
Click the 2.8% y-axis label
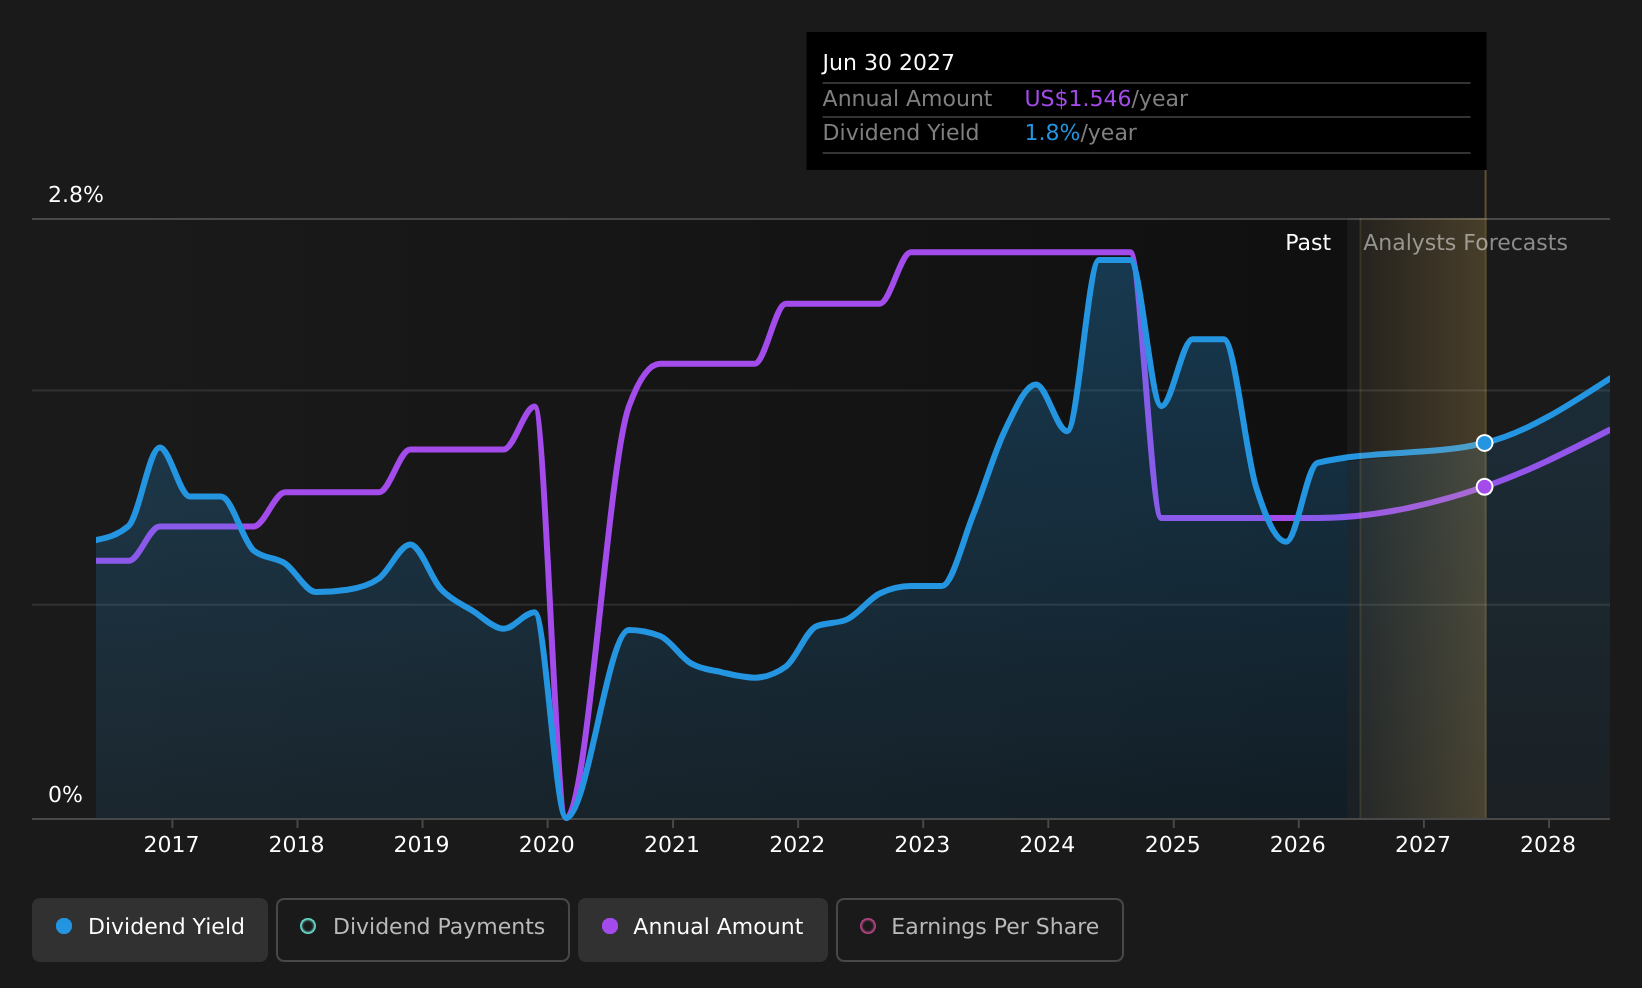click(x=76, y=195)
